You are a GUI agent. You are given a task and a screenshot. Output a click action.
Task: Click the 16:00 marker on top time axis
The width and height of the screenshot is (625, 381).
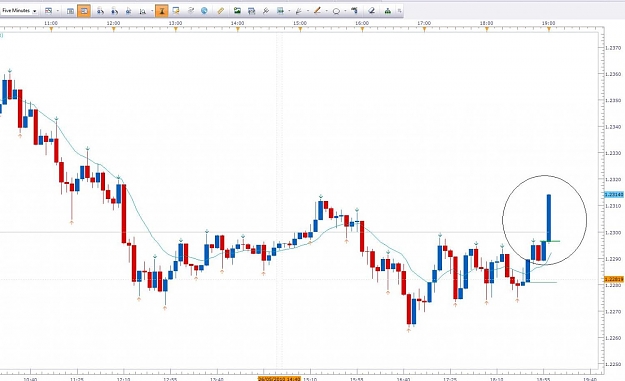tap(362, 24)
